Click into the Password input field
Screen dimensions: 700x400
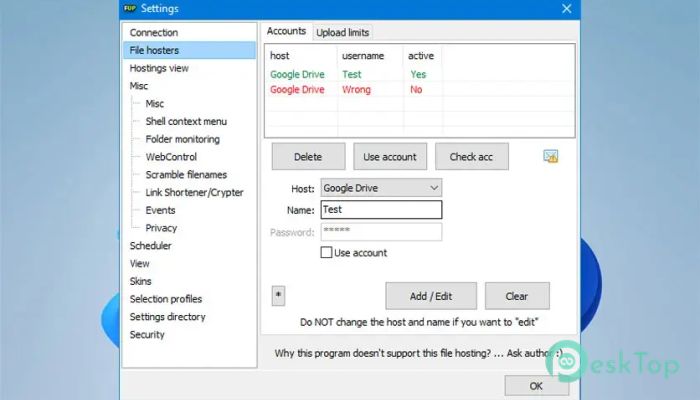(381, 232)
